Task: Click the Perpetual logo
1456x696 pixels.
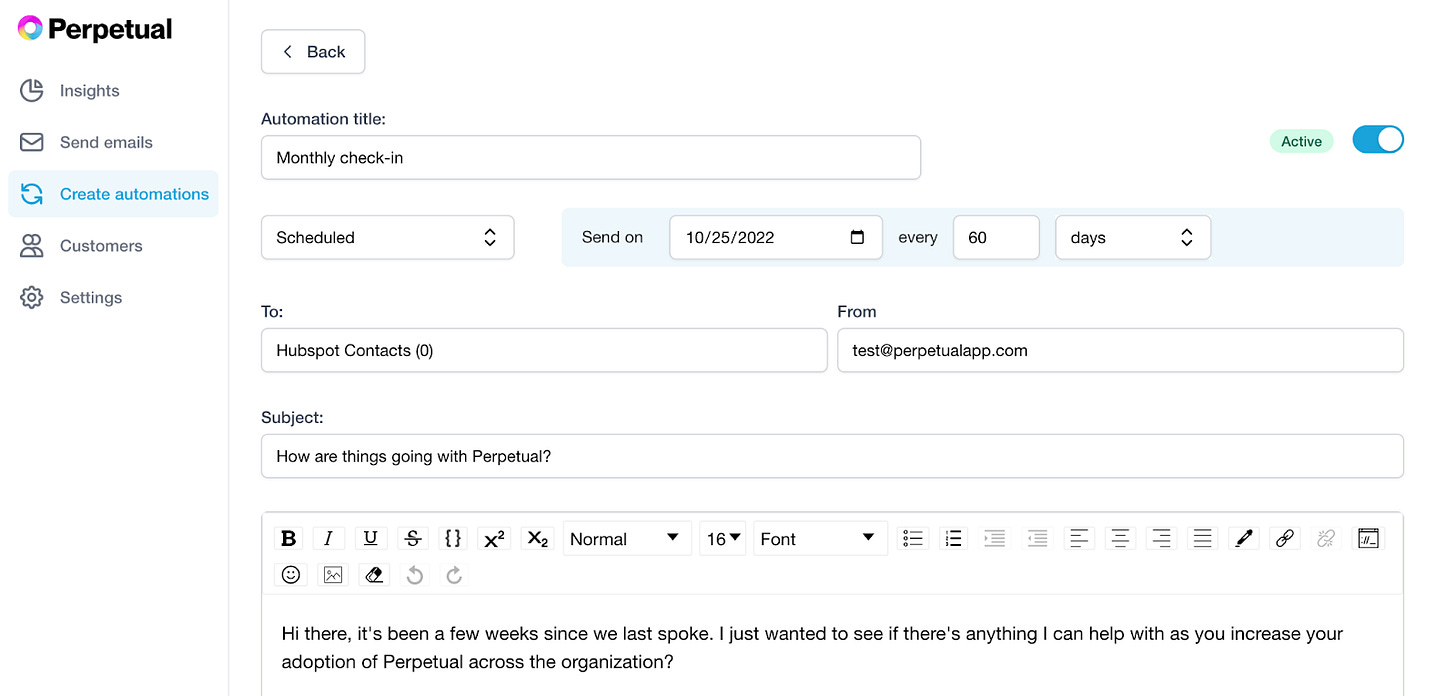Action: [x=95, y=29]
